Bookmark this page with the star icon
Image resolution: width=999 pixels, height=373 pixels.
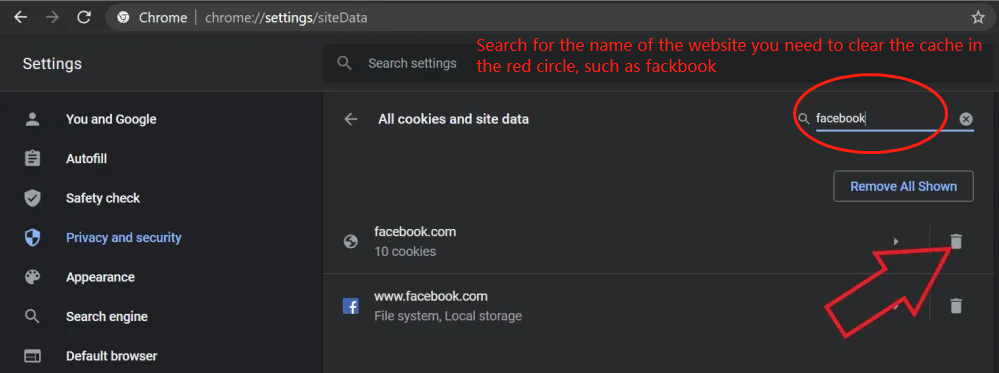(x=978, y=18)
